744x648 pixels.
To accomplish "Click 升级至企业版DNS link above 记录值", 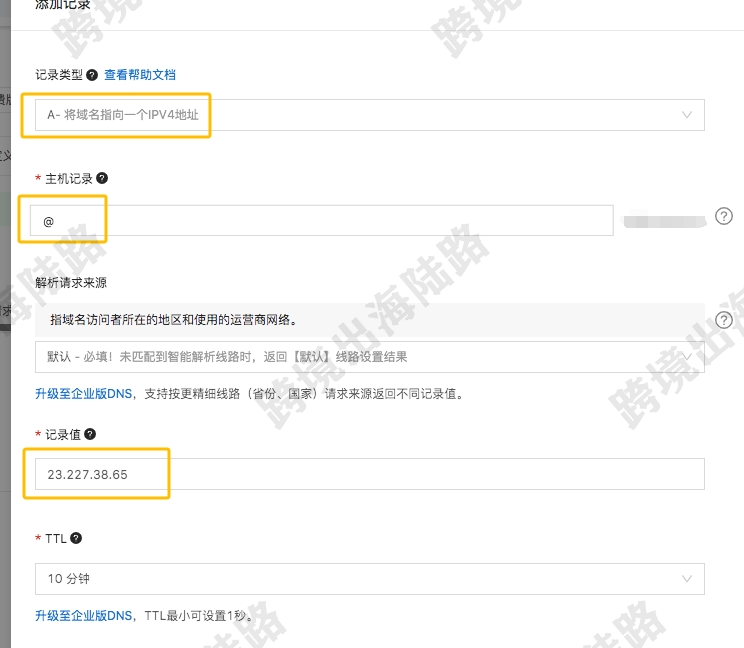I will [84, 394].
